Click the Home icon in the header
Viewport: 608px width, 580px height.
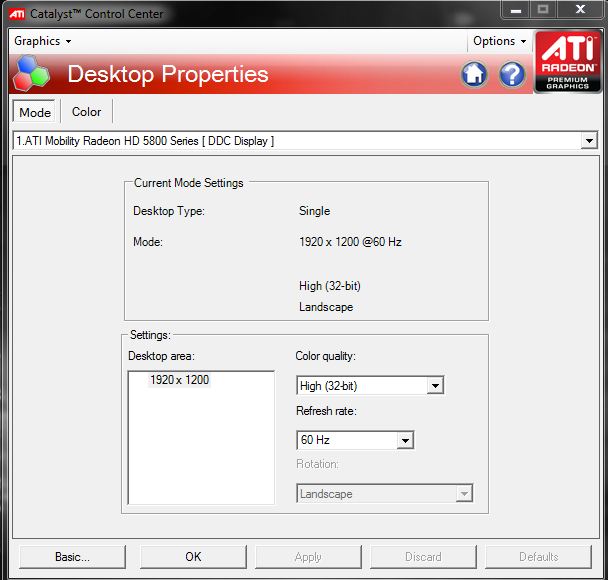click(474, 74)
